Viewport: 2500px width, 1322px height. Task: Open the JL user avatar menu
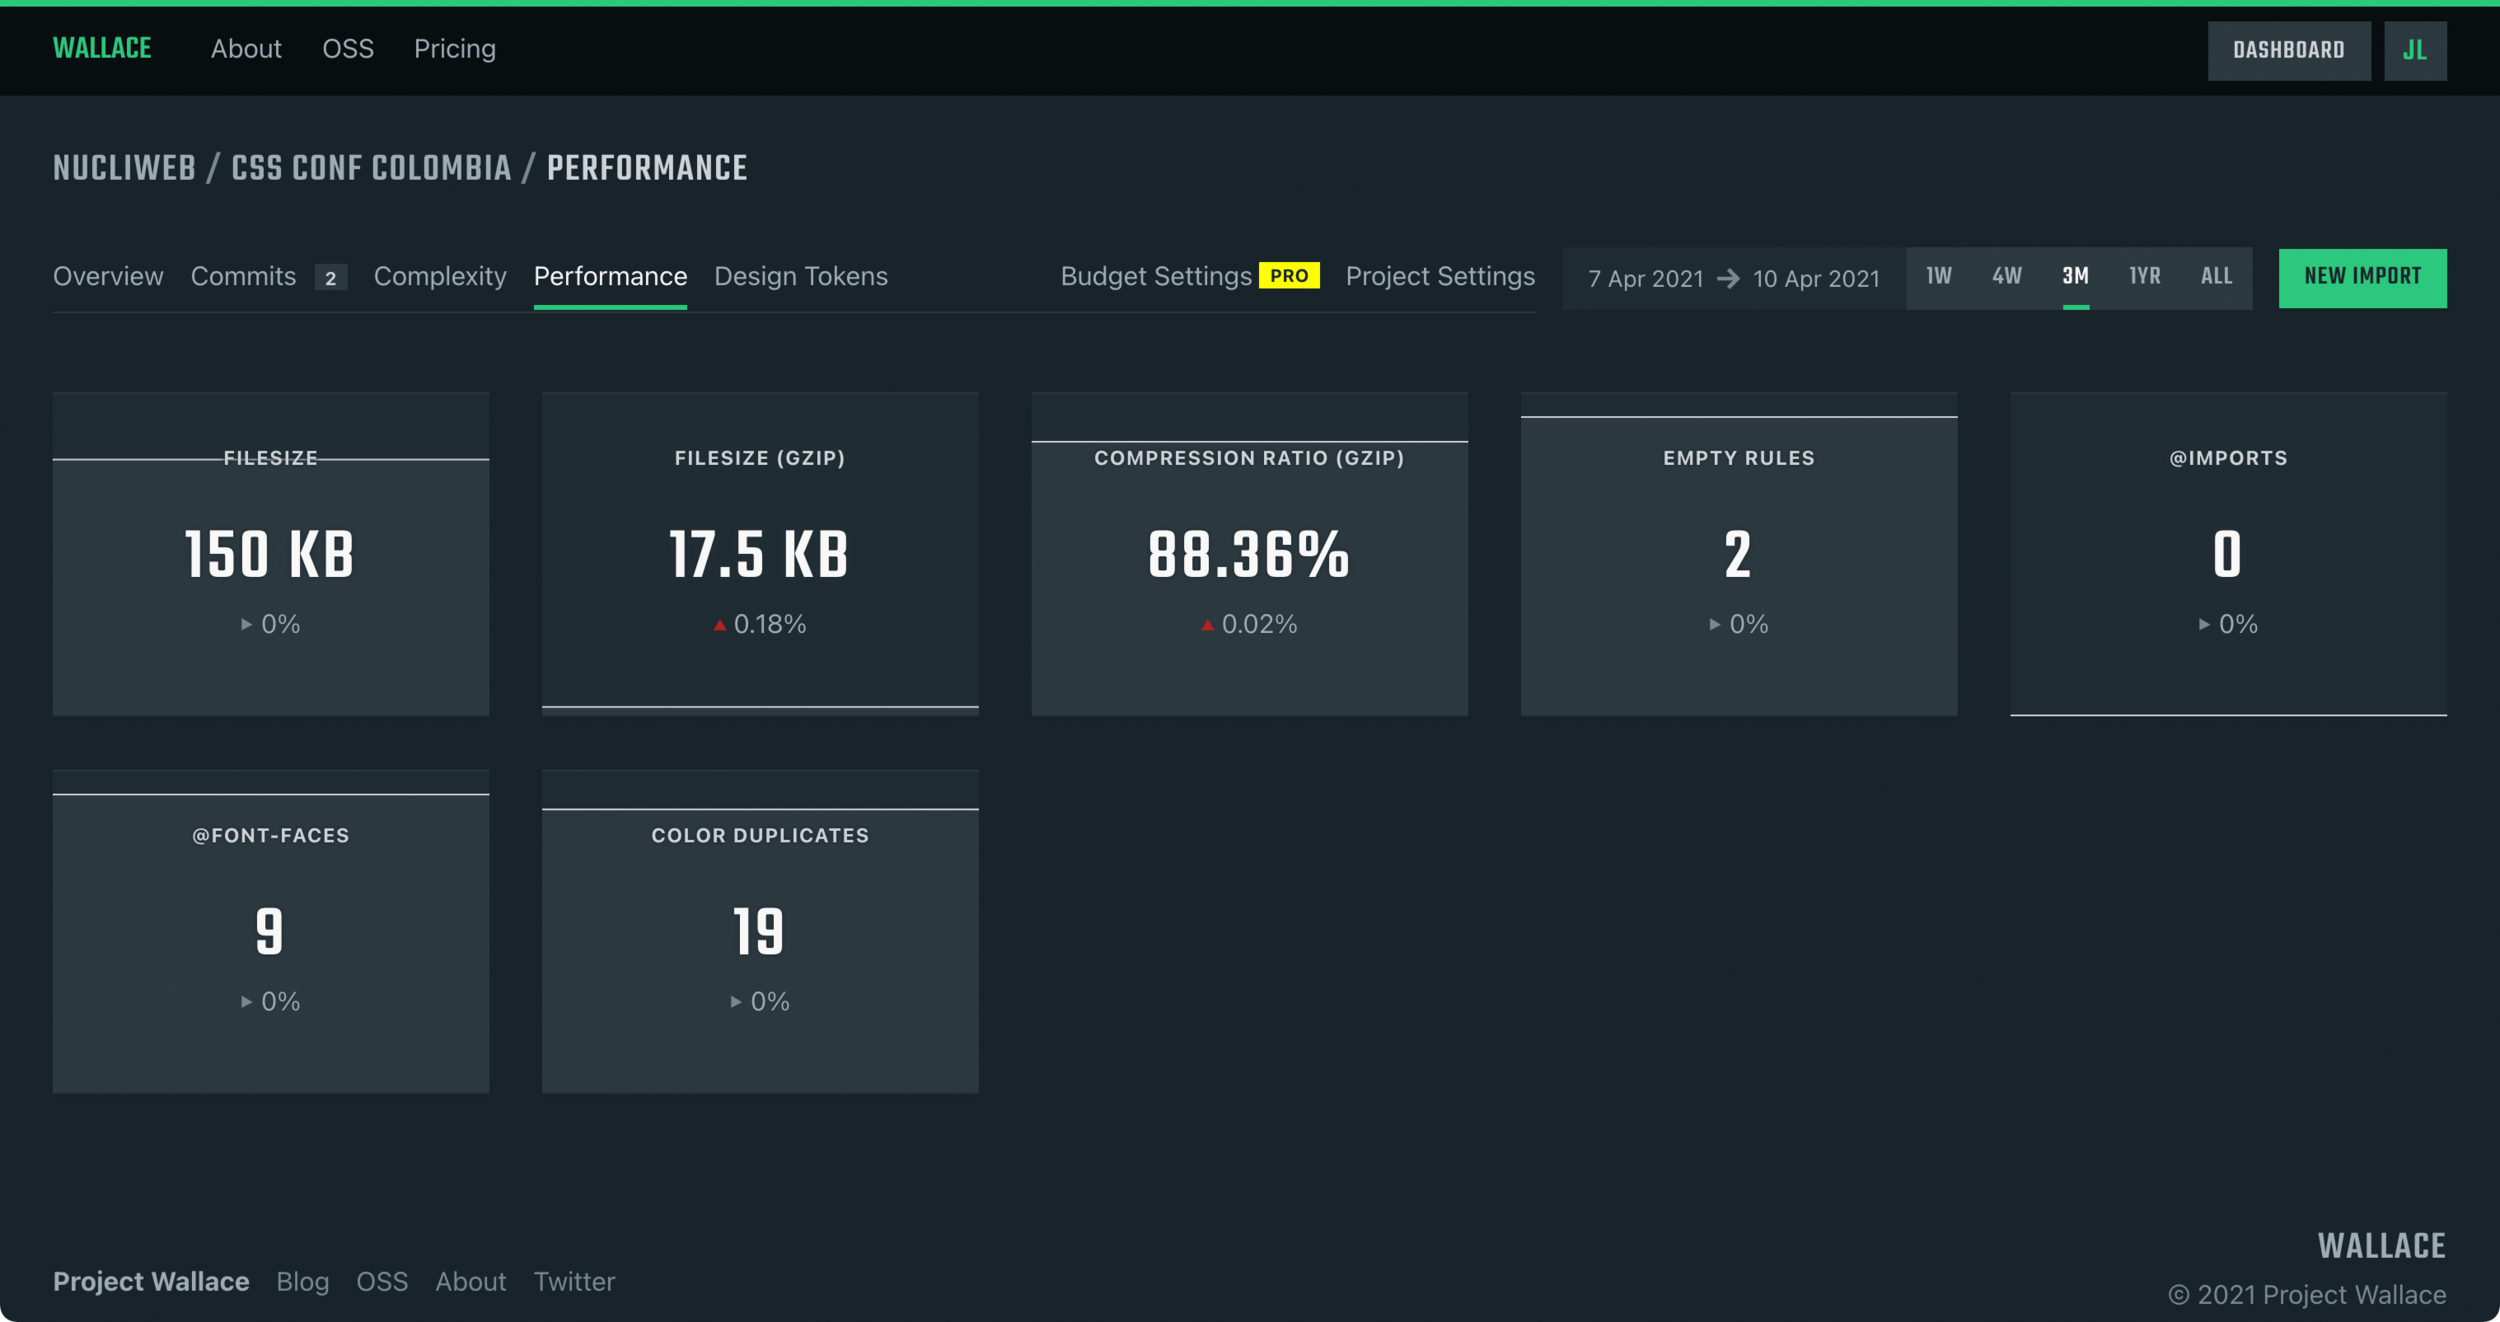[x=2414, y=51]
